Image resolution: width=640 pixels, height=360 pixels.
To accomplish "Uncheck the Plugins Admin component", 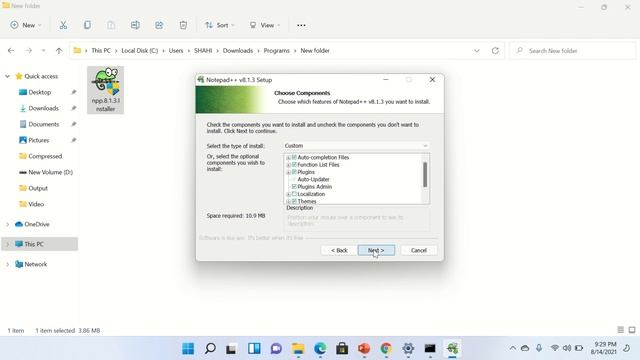I will tap(294, 187).
